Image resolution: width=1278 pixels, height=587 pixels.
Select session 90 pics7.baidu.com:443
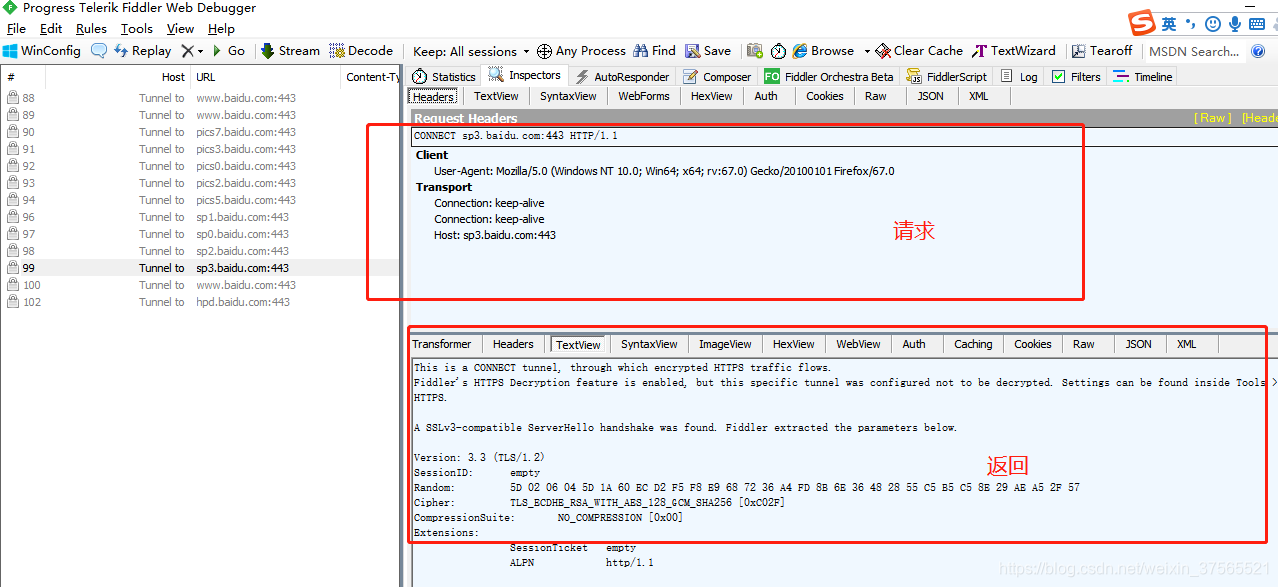pos(200,132)
